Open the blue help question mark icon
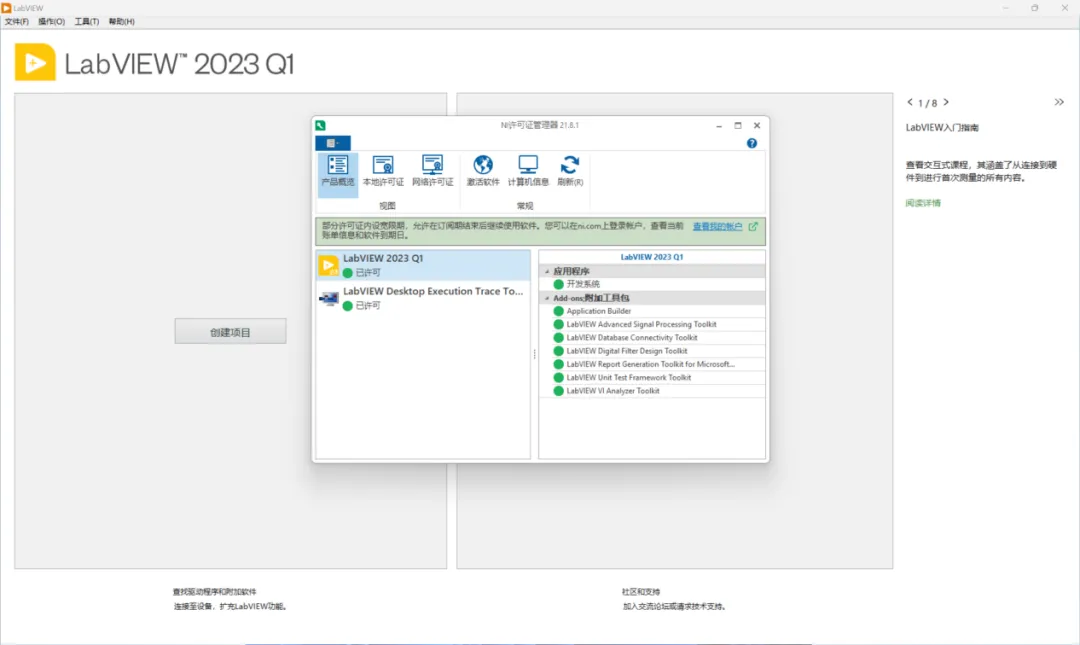1080x645 pixels. coord(751,143)
